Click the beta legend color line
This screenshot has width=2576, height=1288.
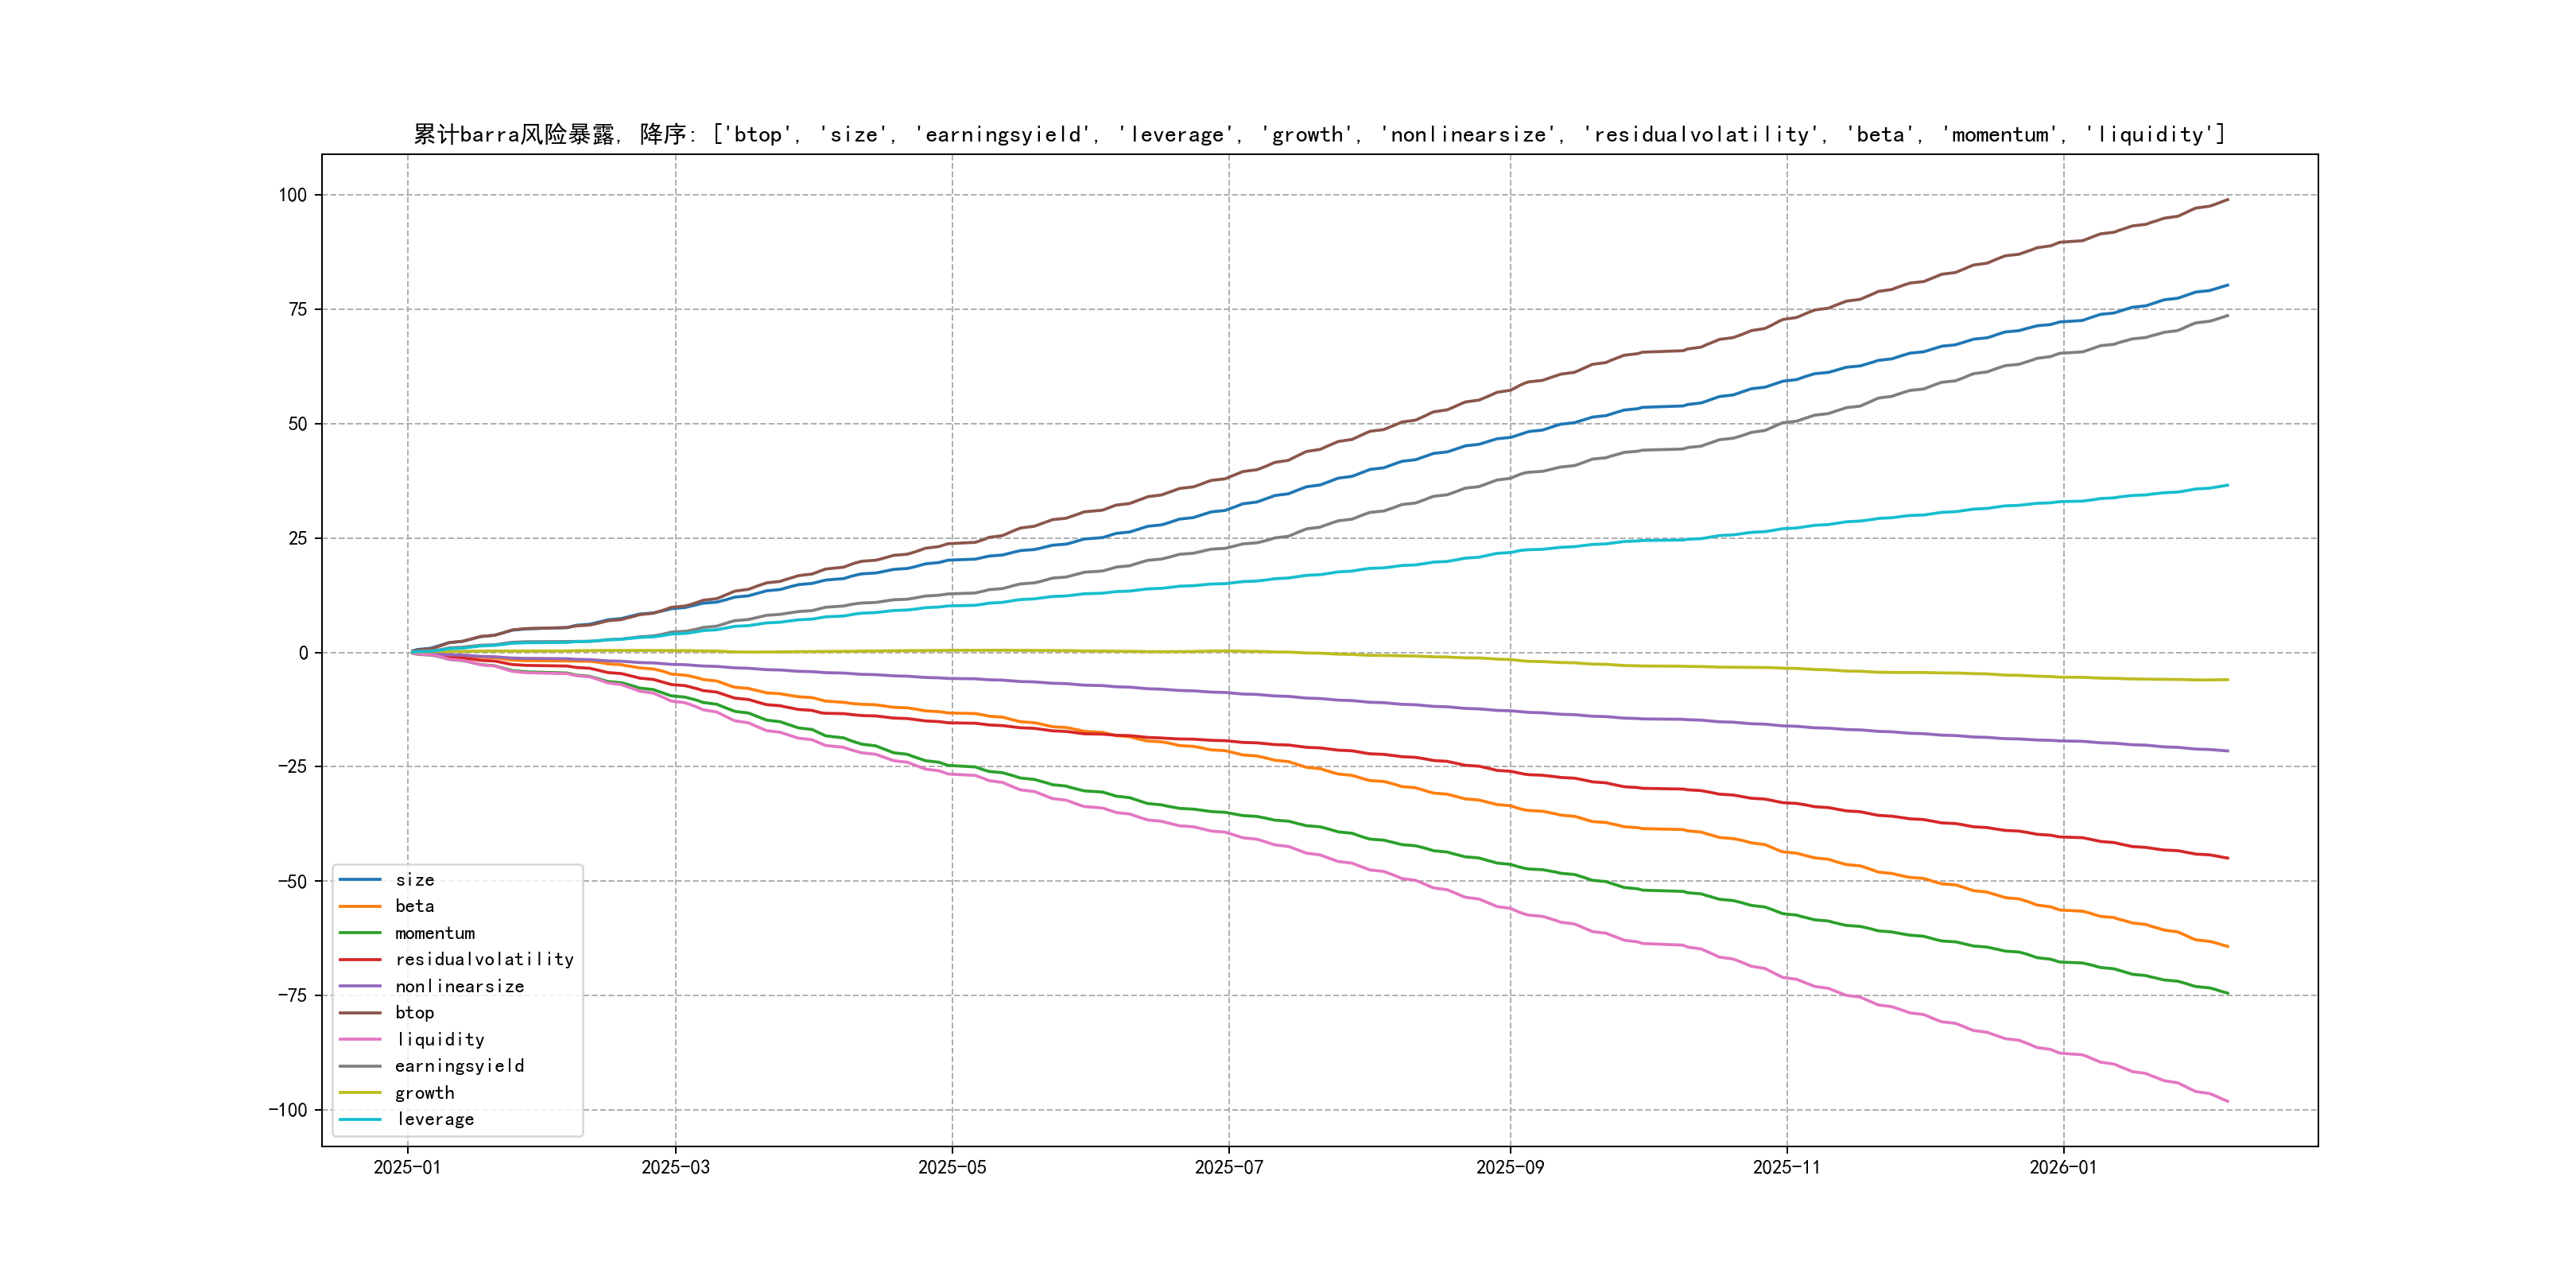coord(360,906)
